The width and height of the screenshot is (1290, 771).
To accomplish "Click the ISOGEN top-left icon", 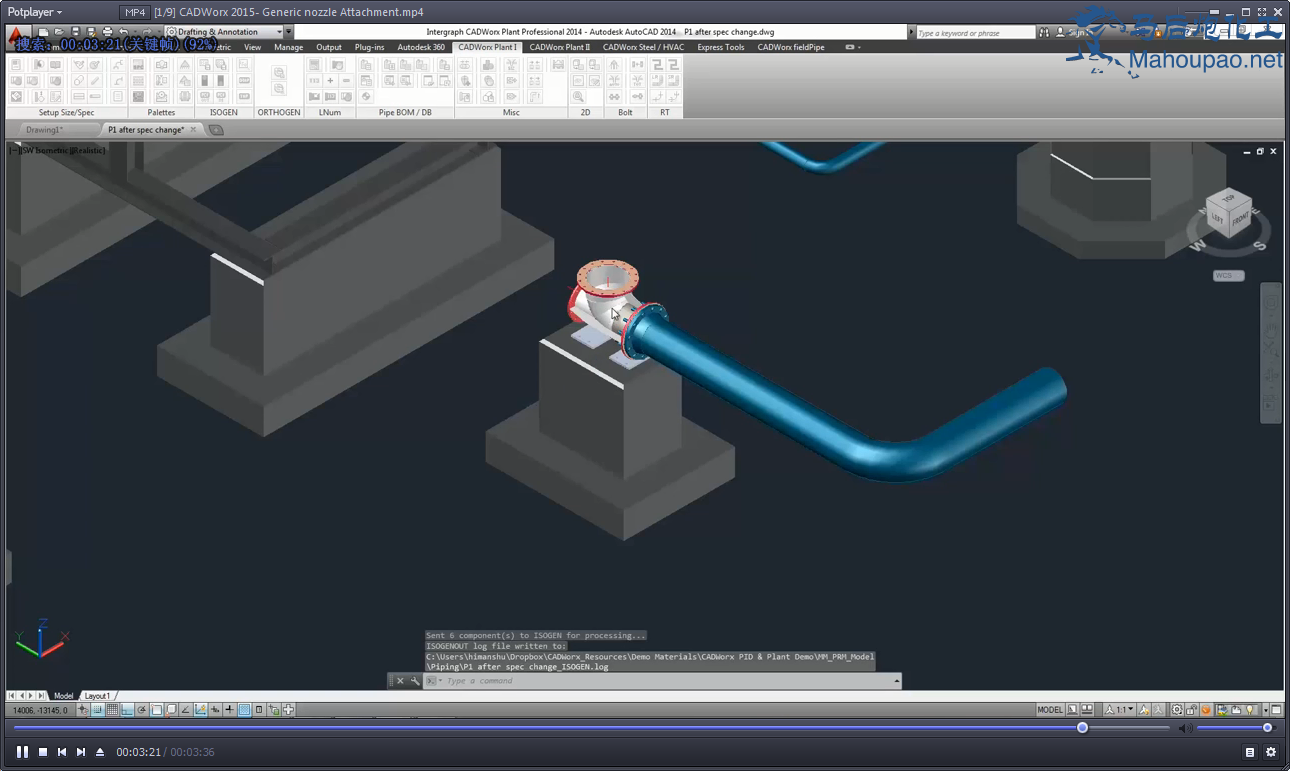I will click(205, 64).
